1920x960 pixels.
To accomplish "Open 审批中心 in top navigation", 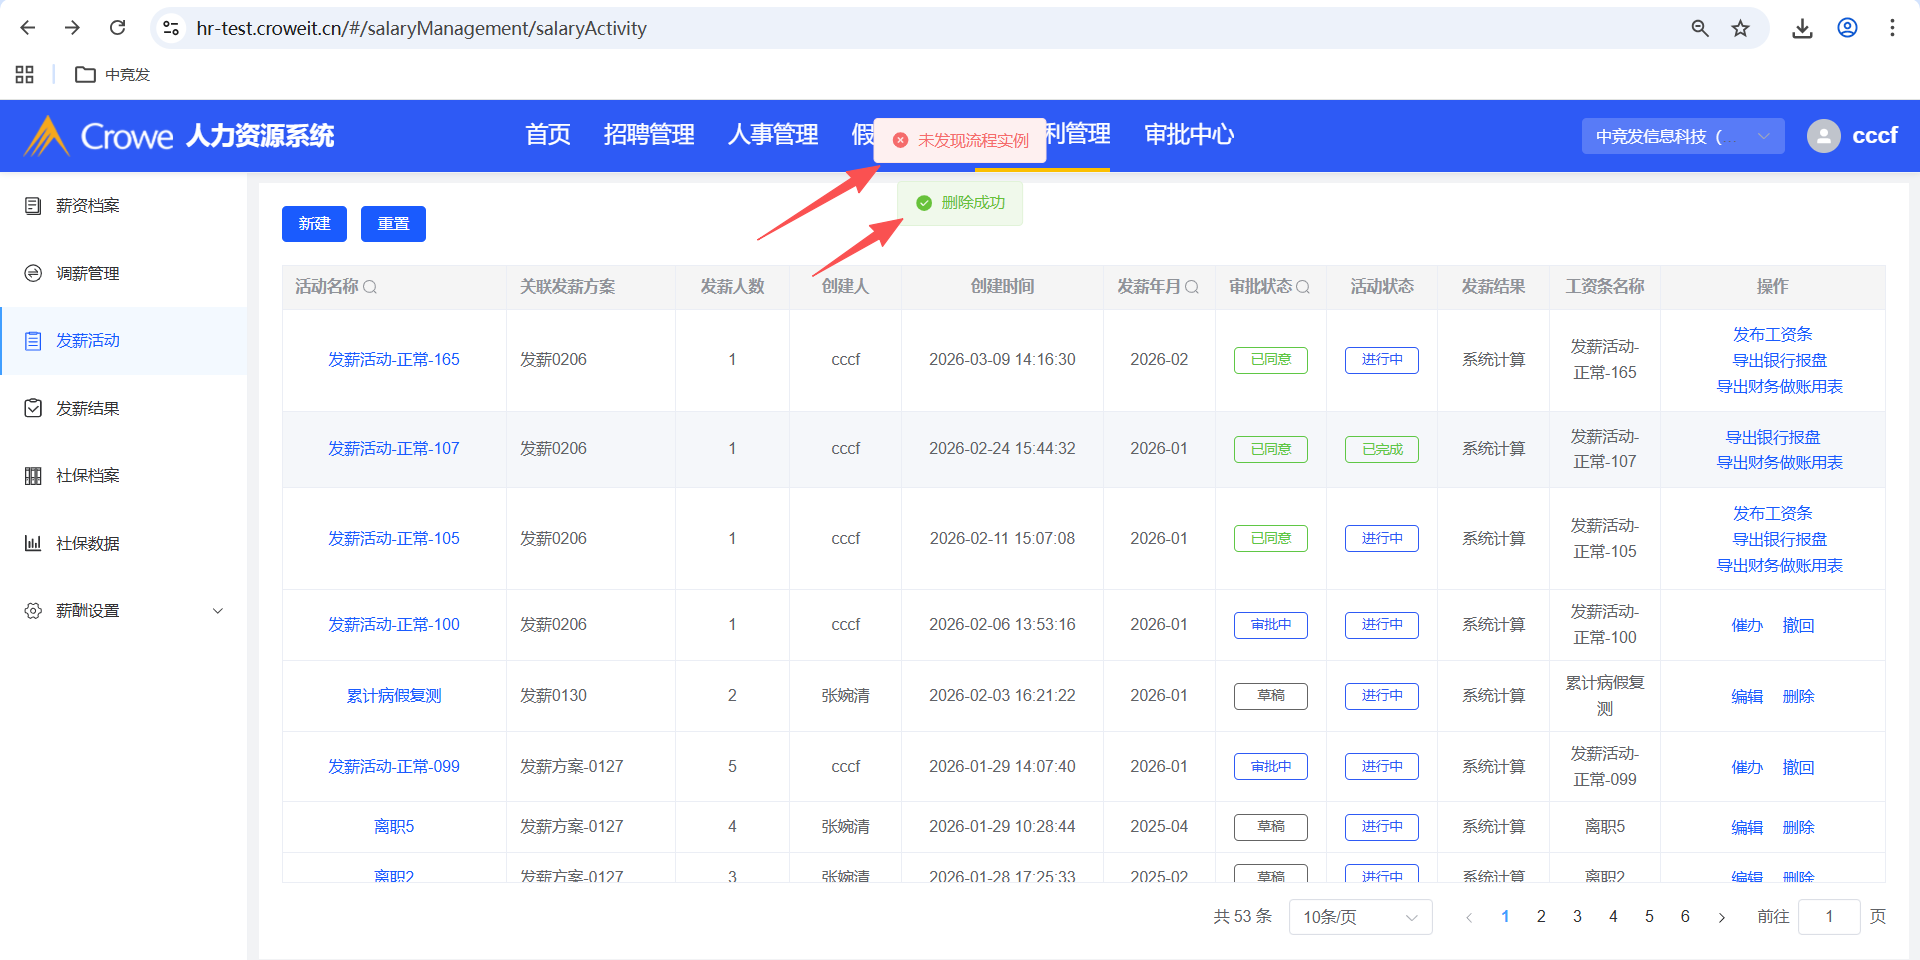I will [1189, 134].
